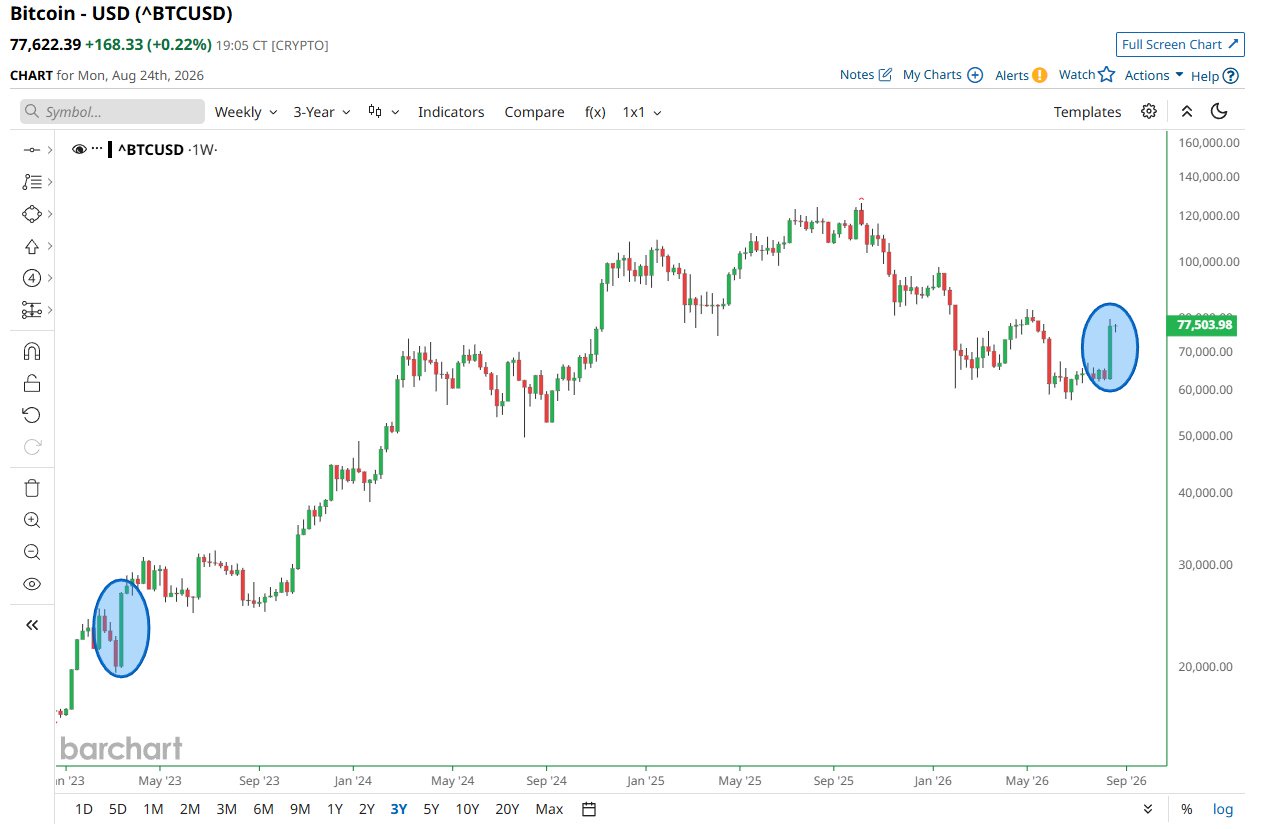Select the 1D range button
This screenshot has height=829, width=1262.
pyautogui.click(x=84, y=809)
